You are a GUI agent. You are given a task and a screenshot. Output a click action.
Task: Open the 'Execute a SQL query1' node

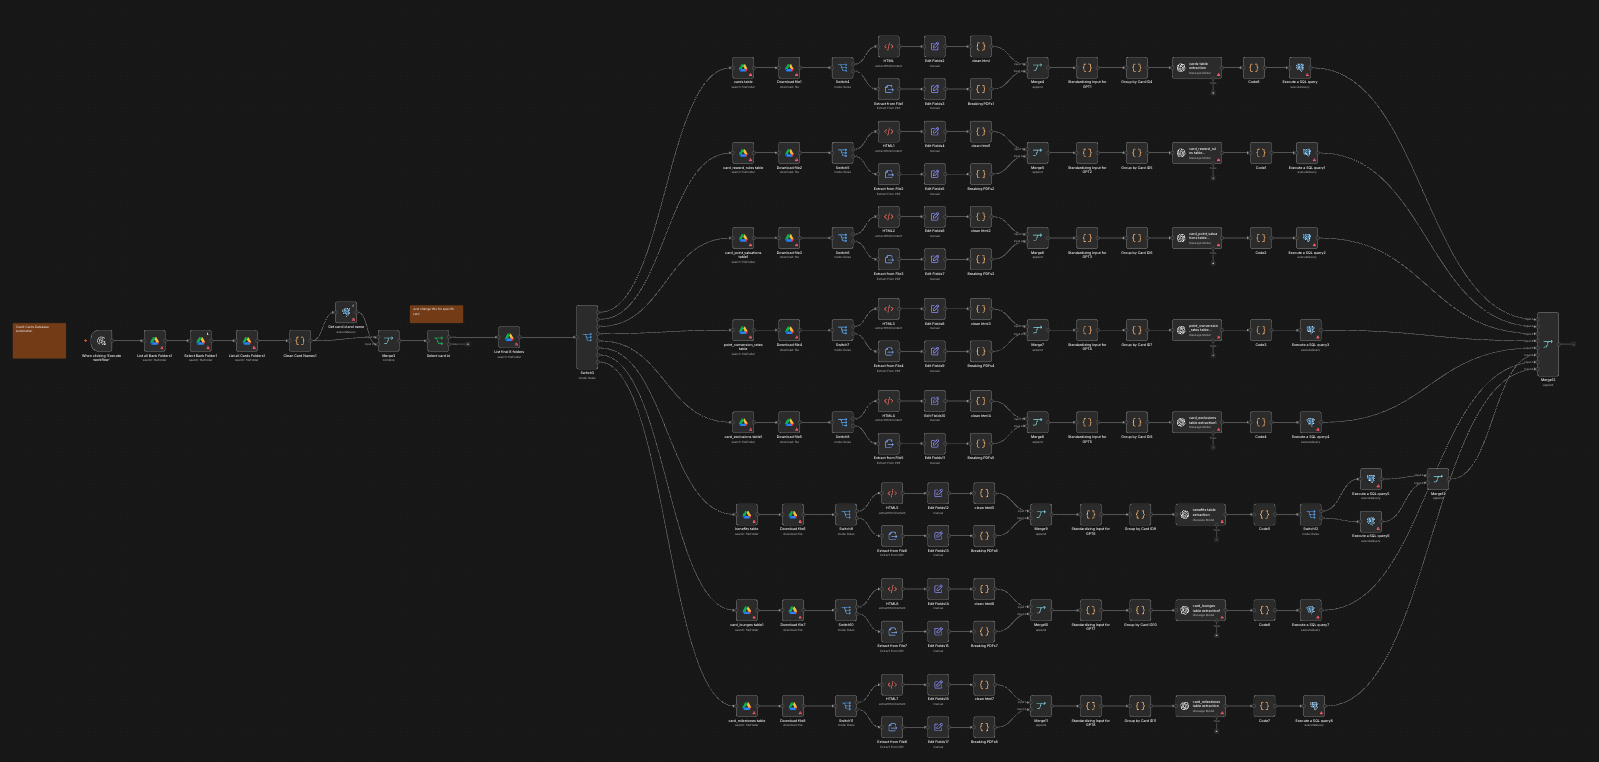point(1306,153)
